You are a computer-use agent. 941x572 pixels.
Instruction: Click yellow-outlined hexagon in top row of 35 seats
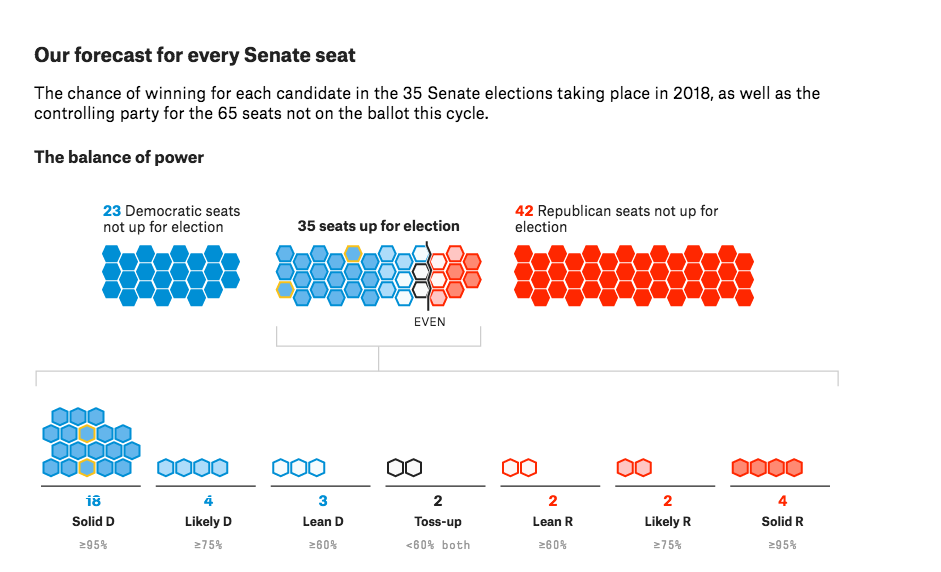pos(353,253)
